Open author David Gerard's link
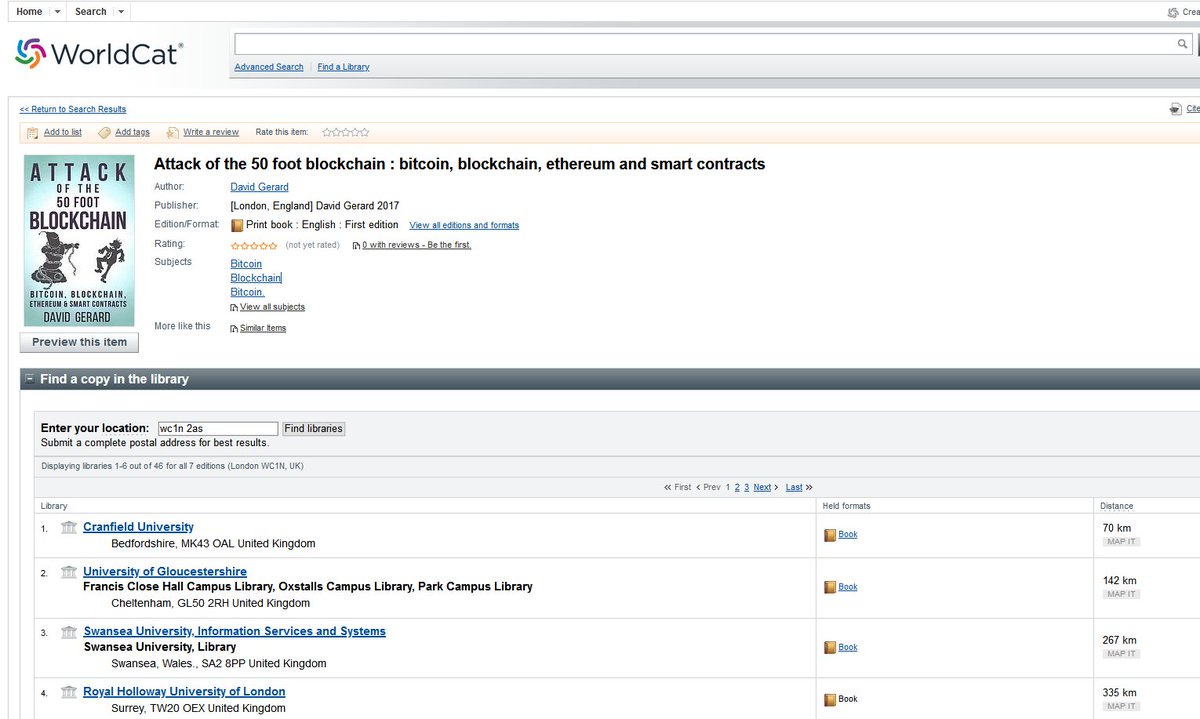1200x719 pixels. pos(259,187)
